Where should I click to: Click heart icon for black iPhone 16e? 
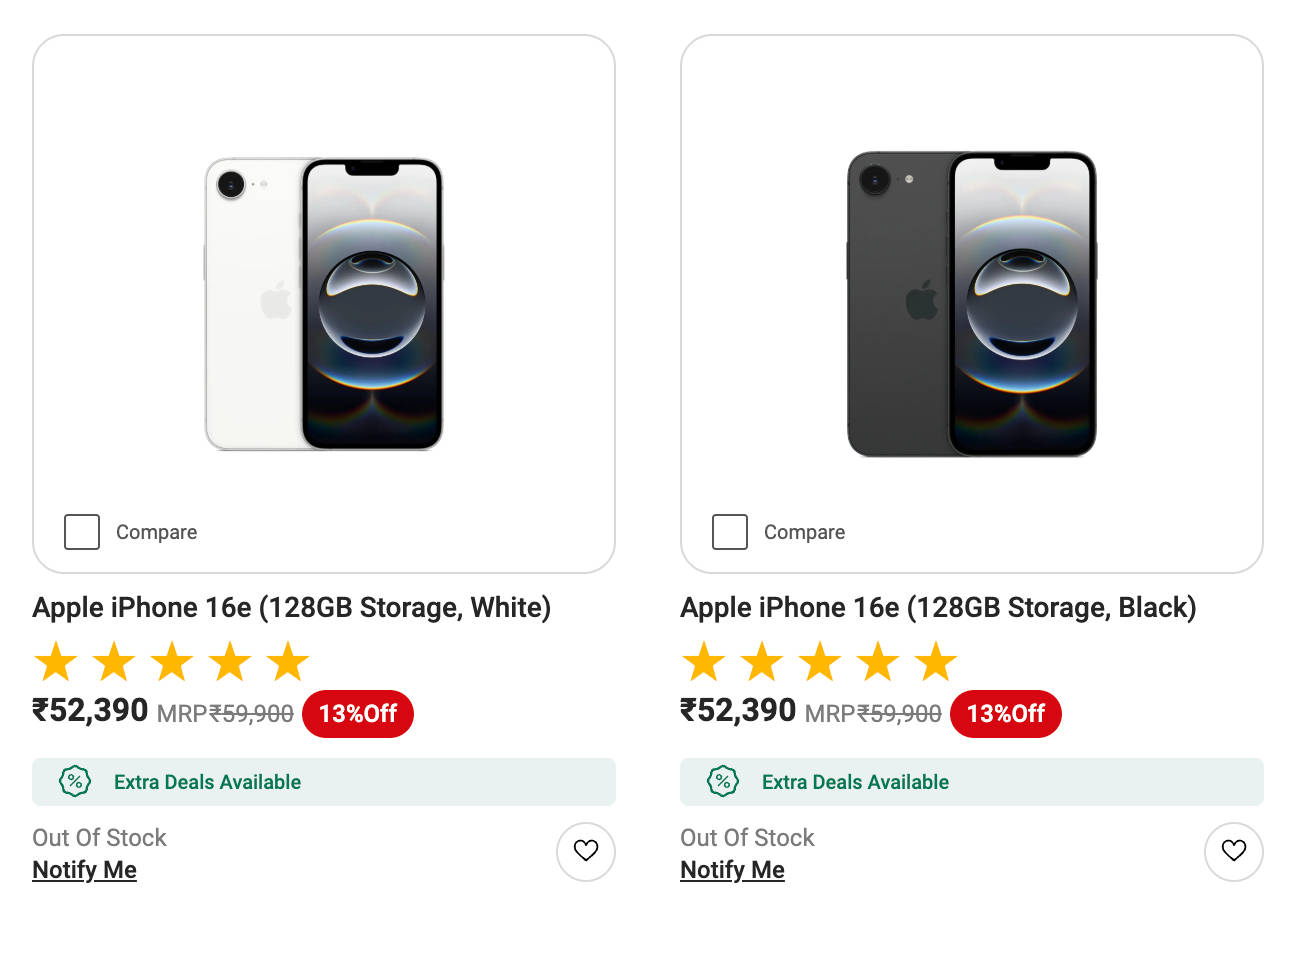pos(1234,851)
